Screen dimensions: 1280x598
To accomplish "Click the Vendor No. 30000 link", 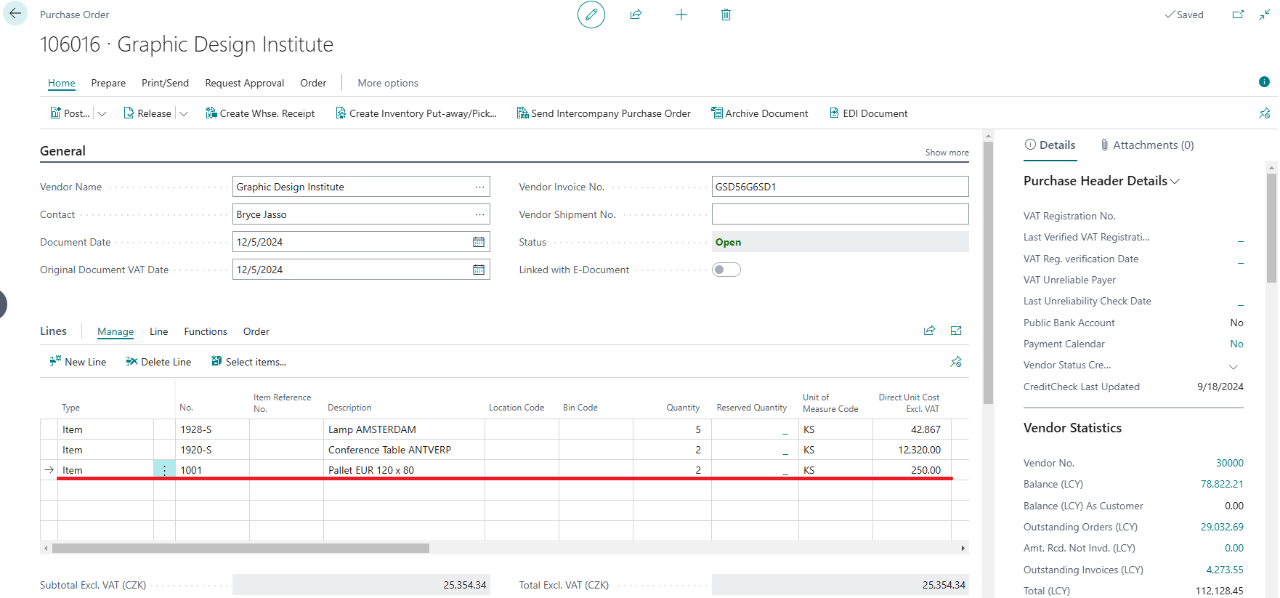I will point(1229,463).
